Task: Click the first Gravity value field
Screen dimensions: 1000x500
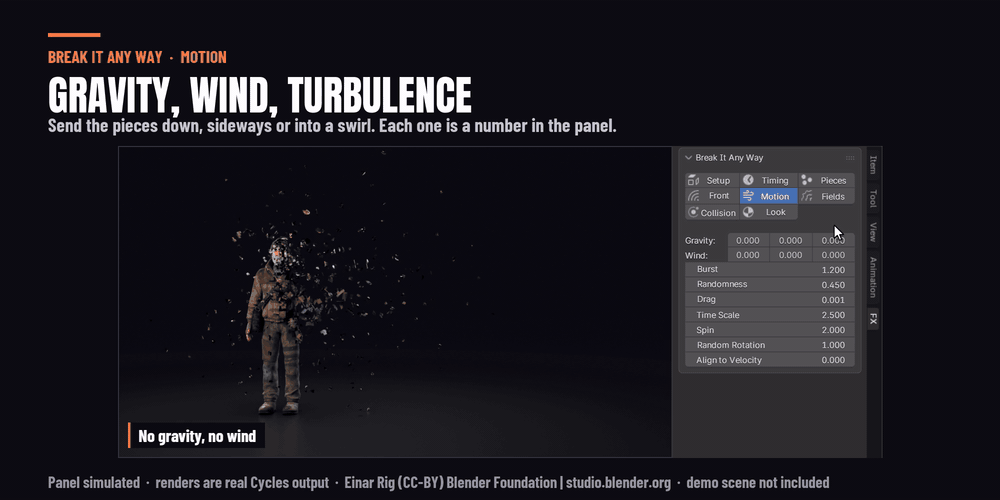Action: pos(748,240)
